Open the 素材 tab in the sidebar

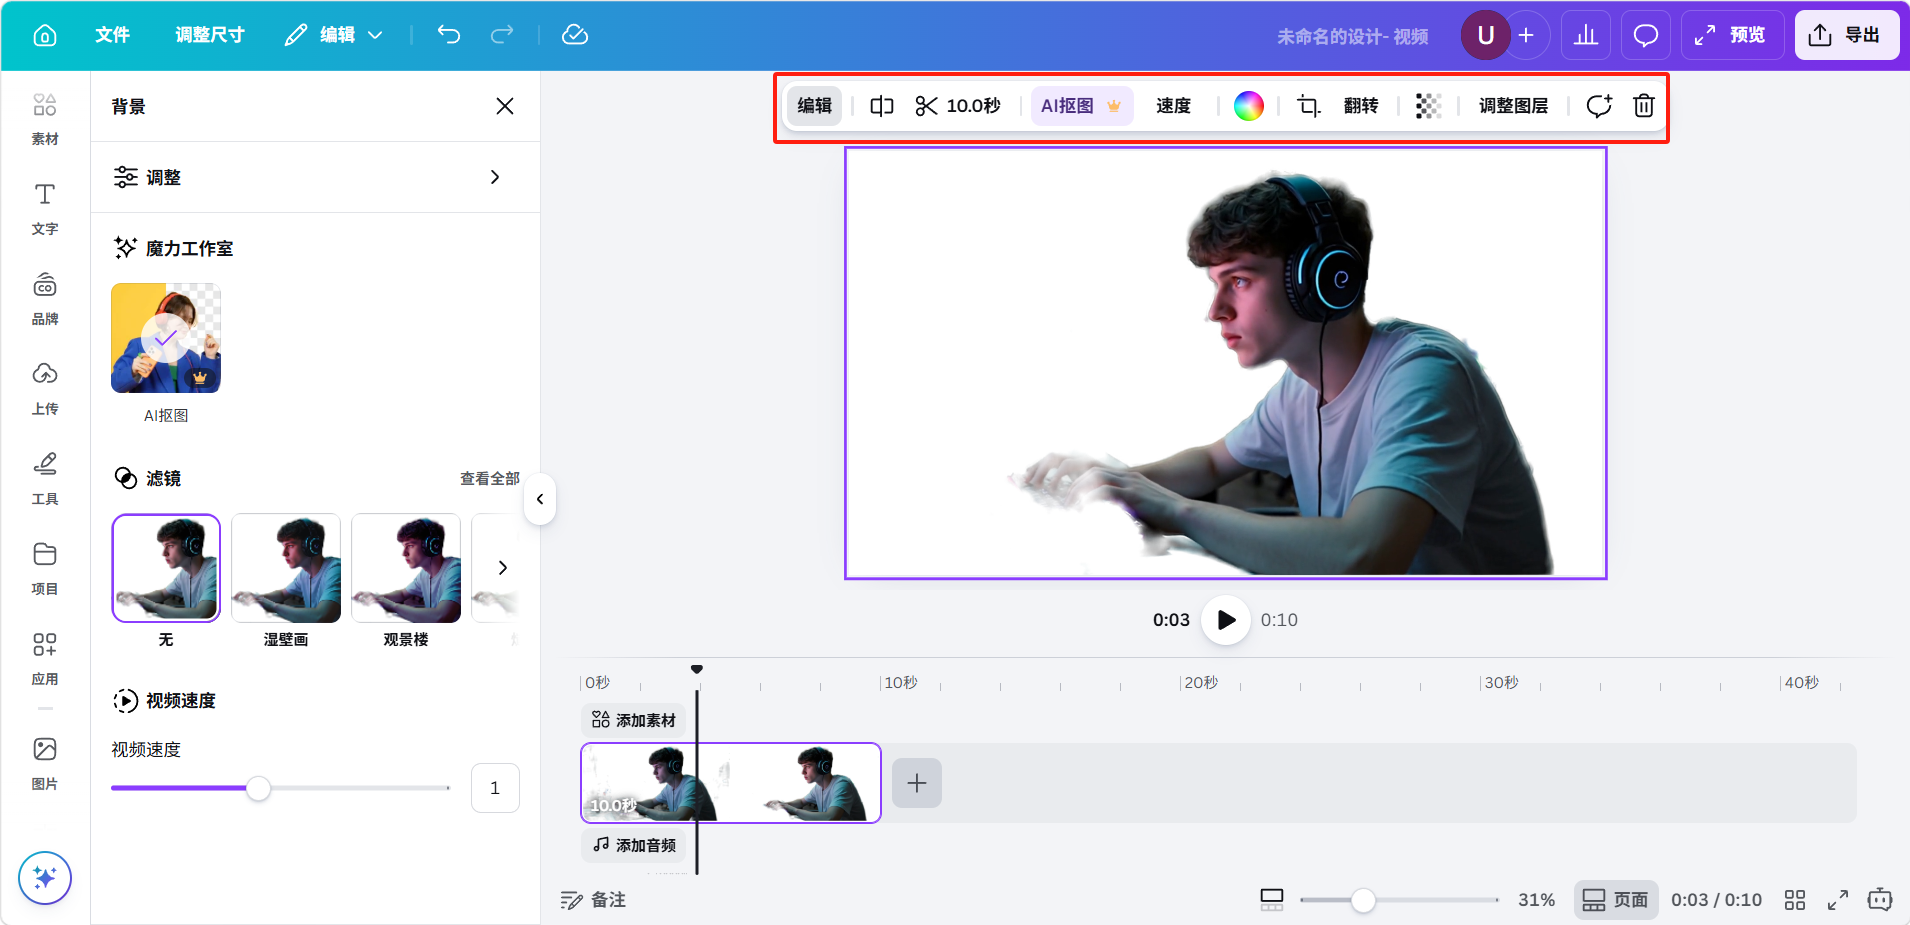pos(45,118)
